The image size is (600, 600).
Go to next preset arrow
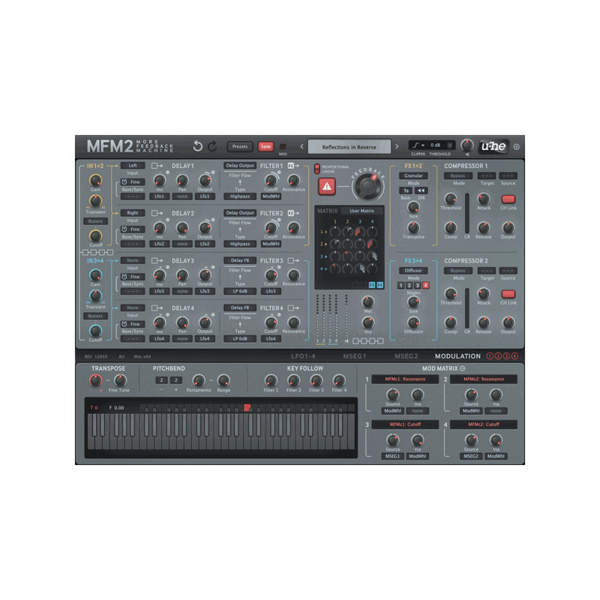(x=397, y=147)
